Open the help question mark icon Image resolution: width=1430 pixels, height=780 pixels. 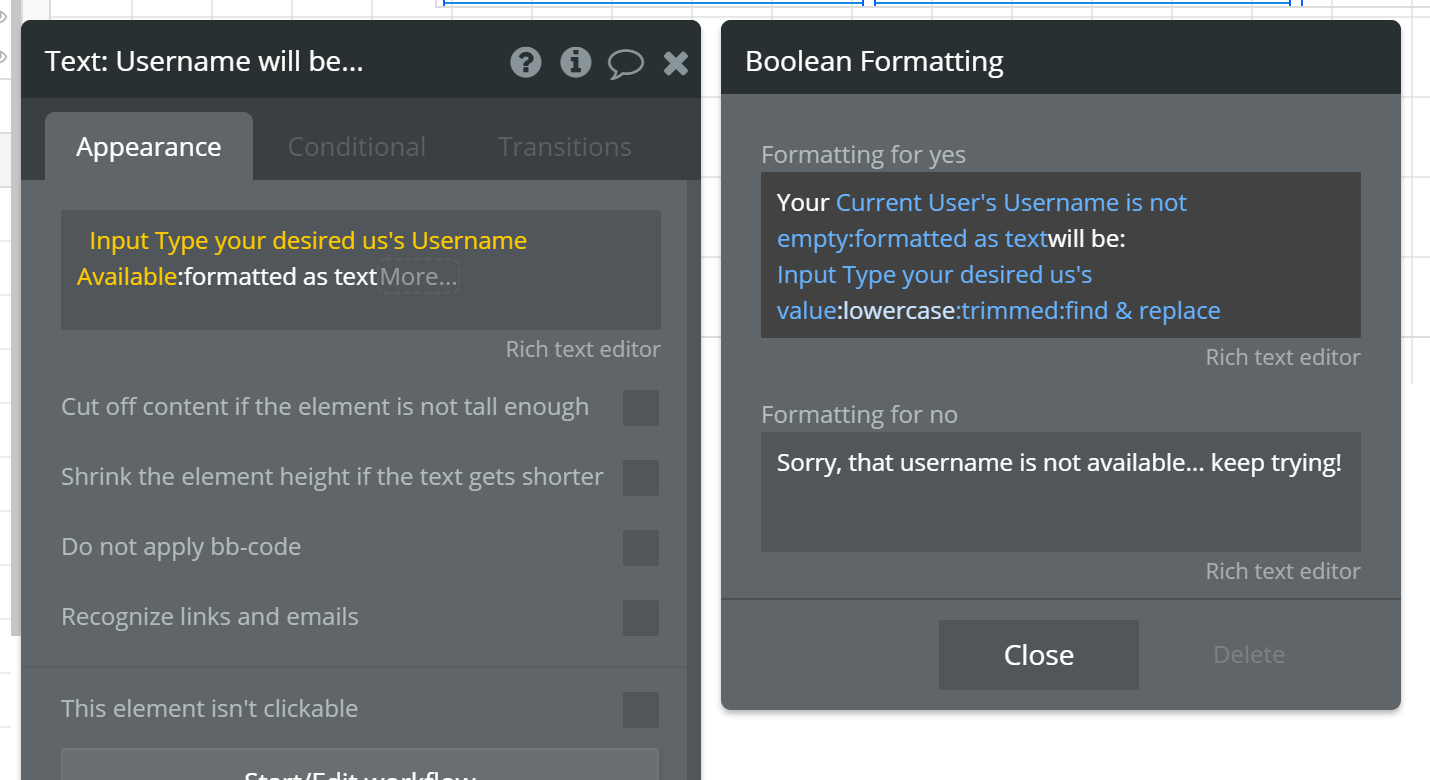(x=525, y=63)
